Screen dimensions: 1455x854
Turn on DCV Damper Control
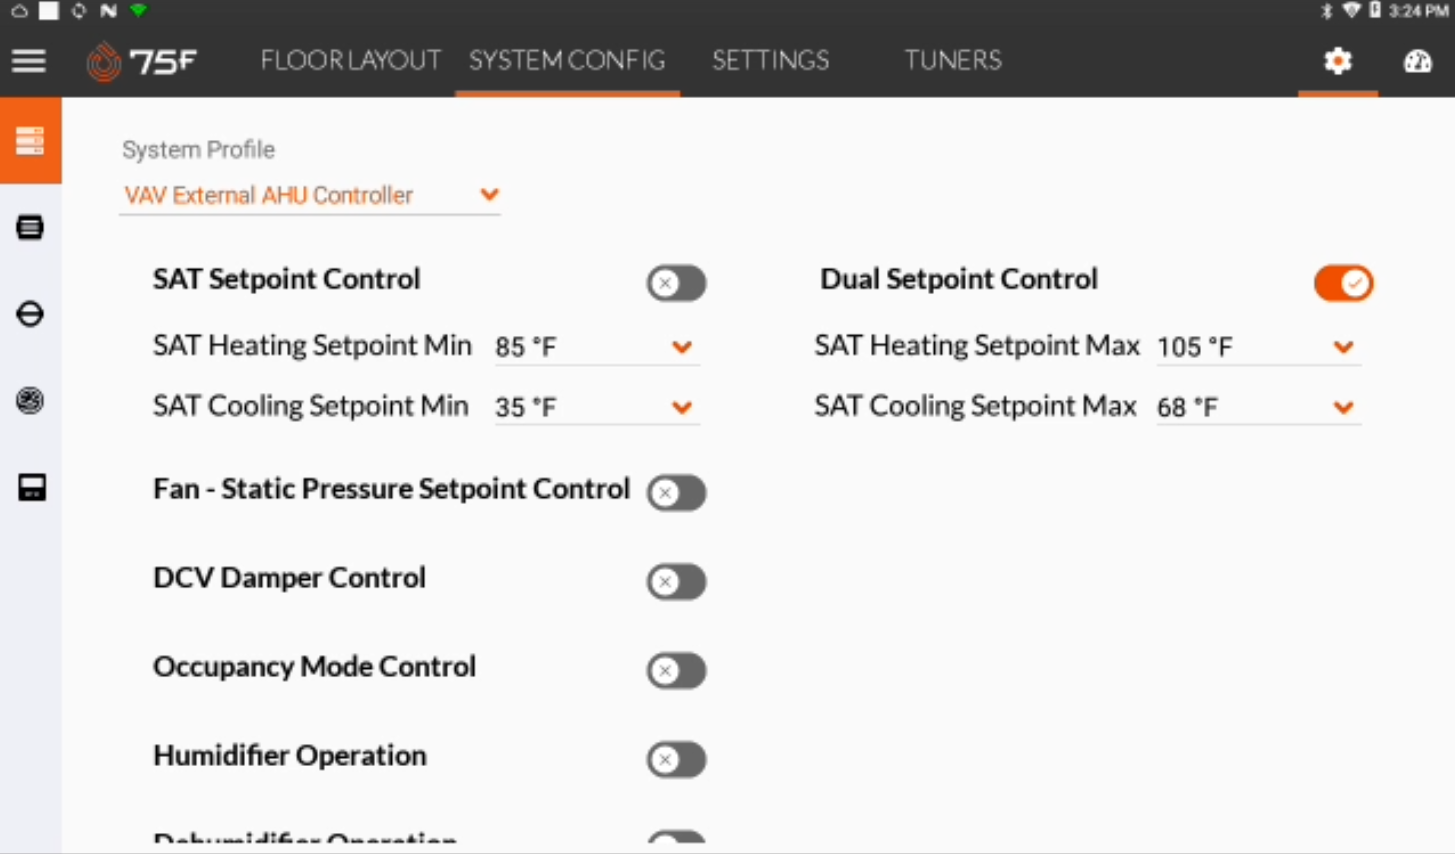click(x=676, y=581)
